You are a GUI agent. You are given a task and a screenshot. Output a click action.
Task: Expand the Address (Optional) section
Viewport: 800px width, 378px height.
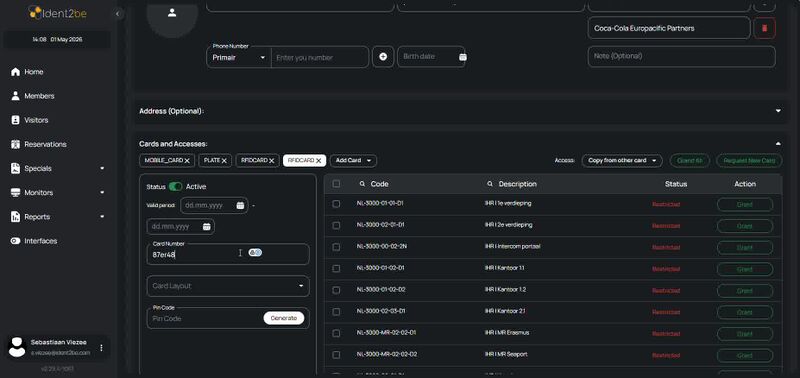click(778, 111)
